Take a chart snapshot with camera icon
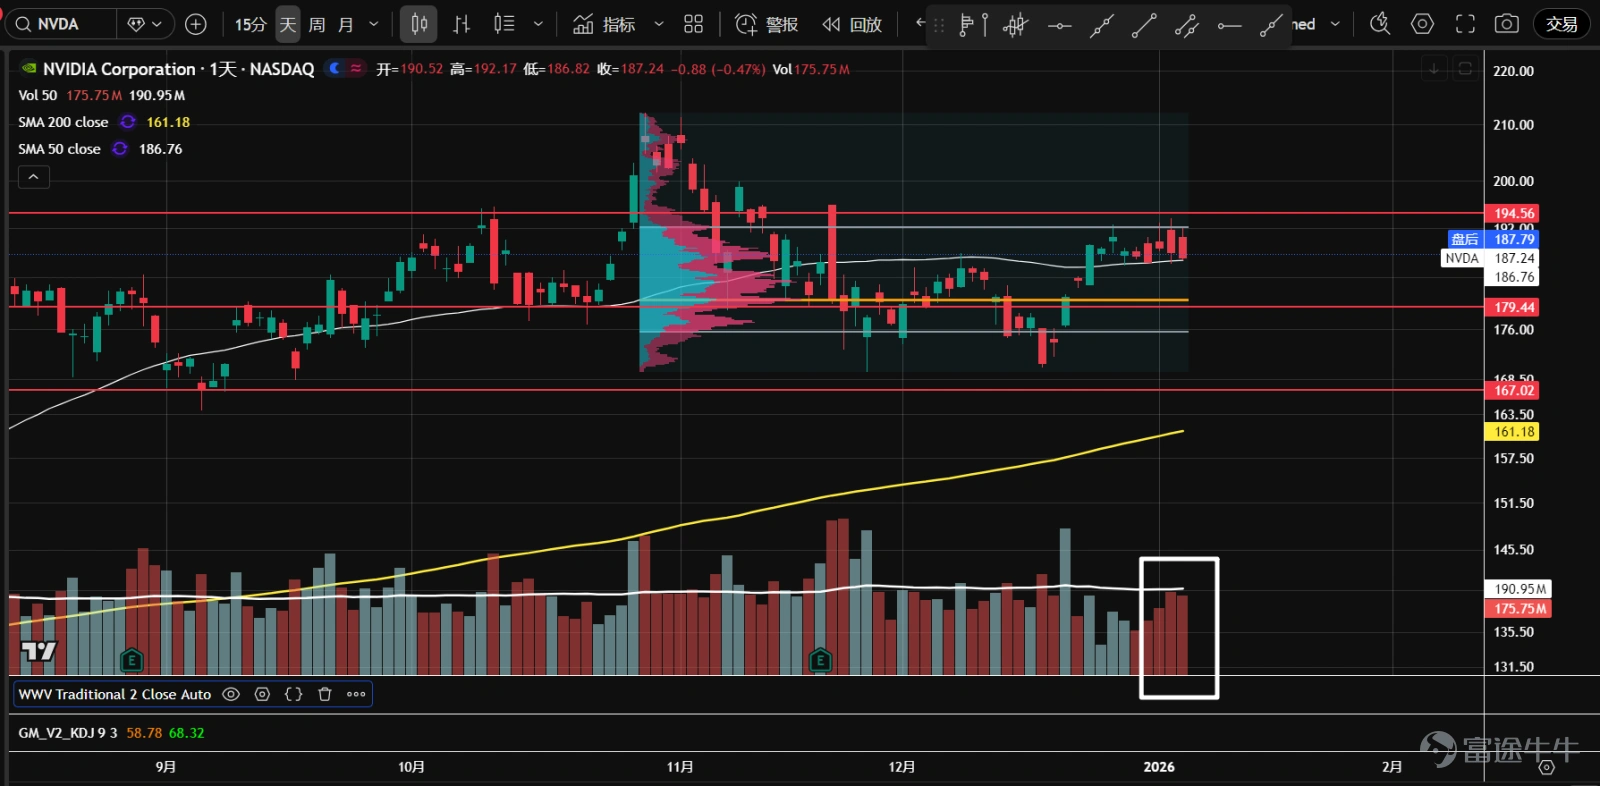The width and height of the screenshot is (1600, 786). click(x=1507, y=24)
